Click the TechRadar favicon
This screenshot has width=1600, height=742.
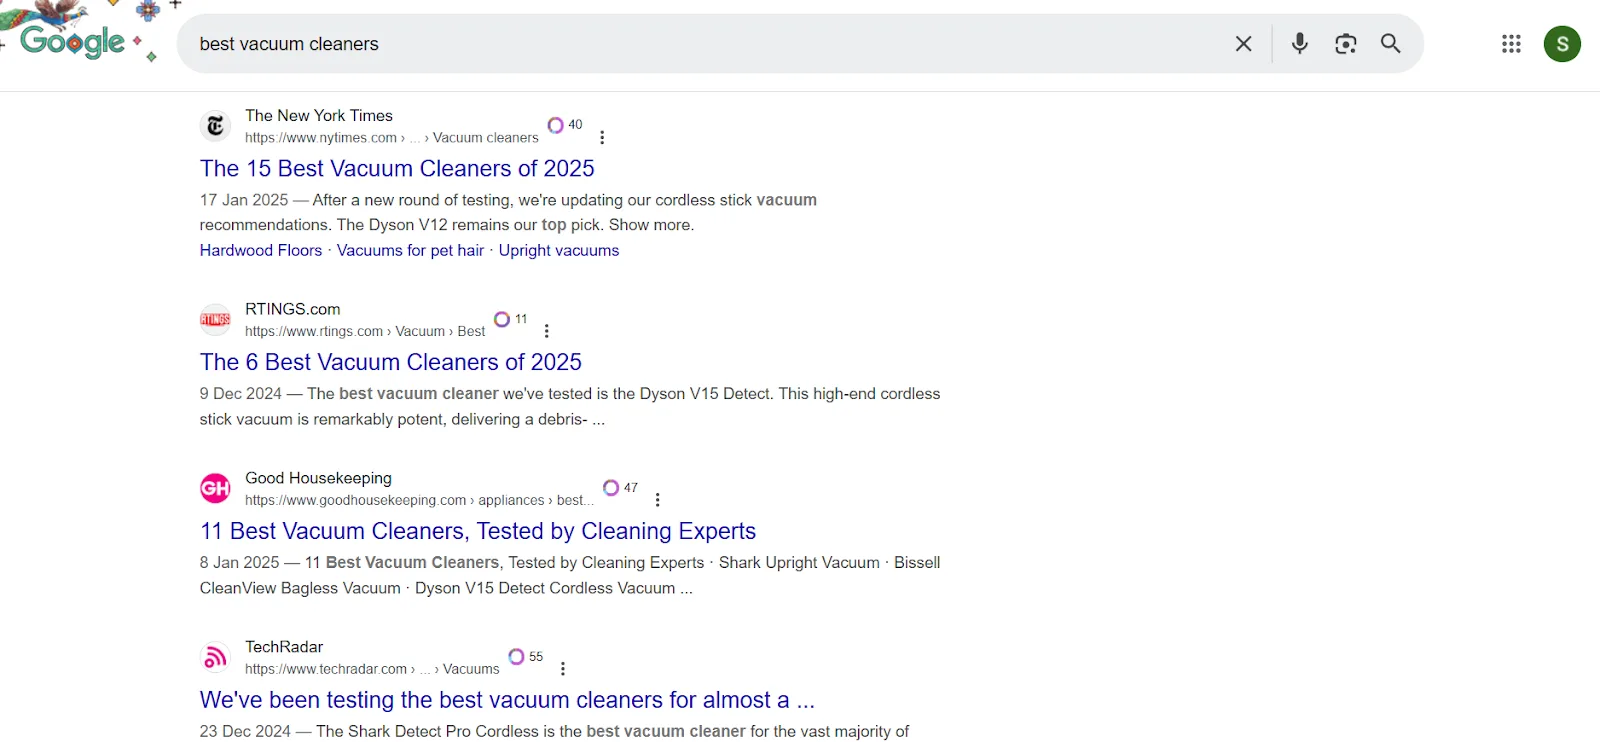click(x=215, y=658)
